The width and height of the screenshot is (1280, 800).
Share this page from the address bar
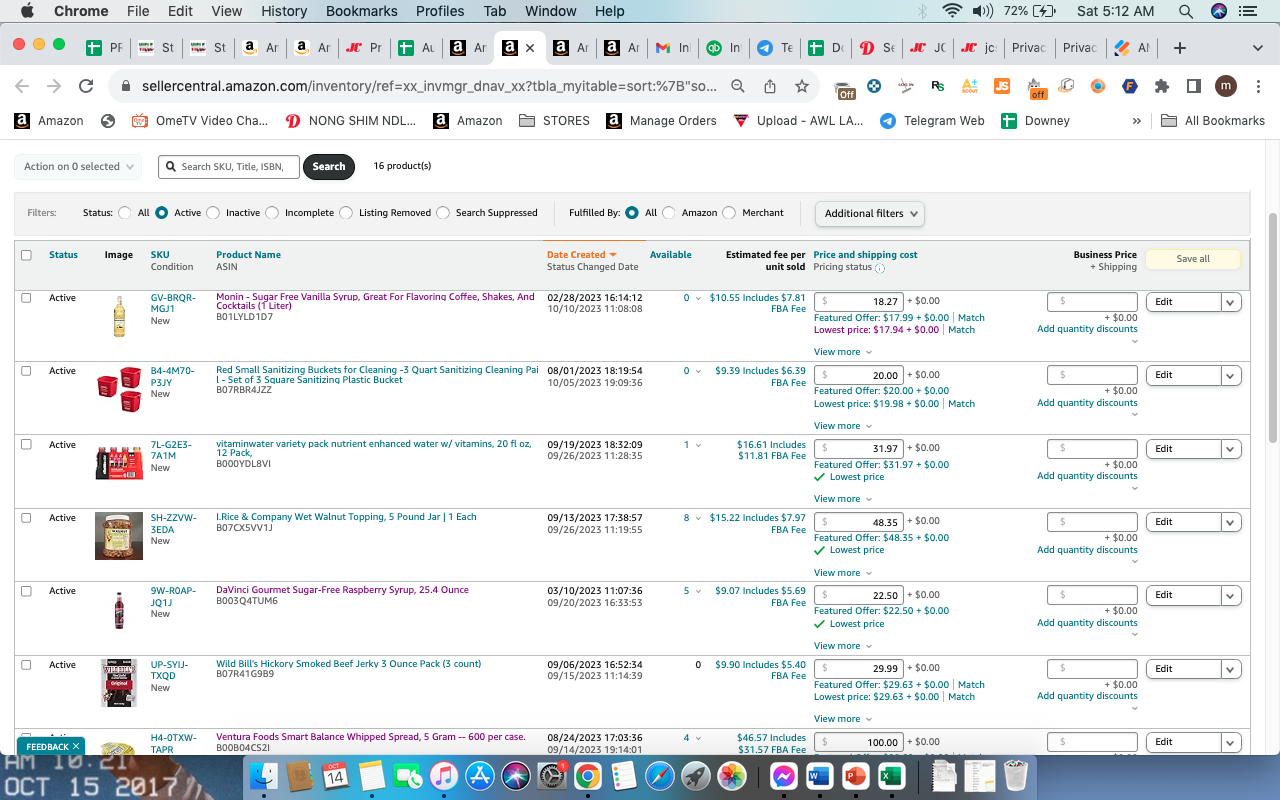click(770, 86)
